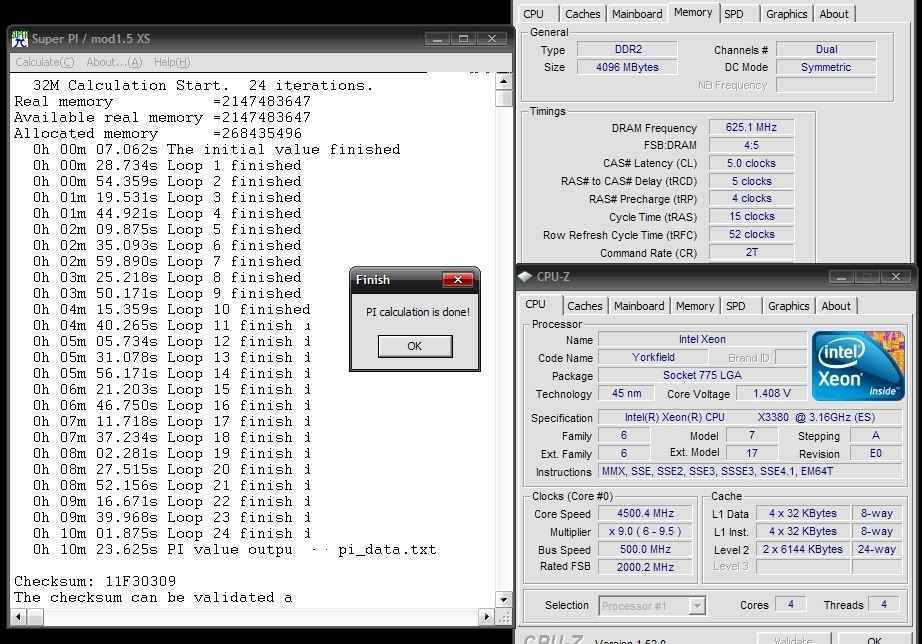Click the DRAM Frequency value 625.1 MHz
The width and height of the screenshot is (922, 644).
pyautogui.click(x=751, y=127)
